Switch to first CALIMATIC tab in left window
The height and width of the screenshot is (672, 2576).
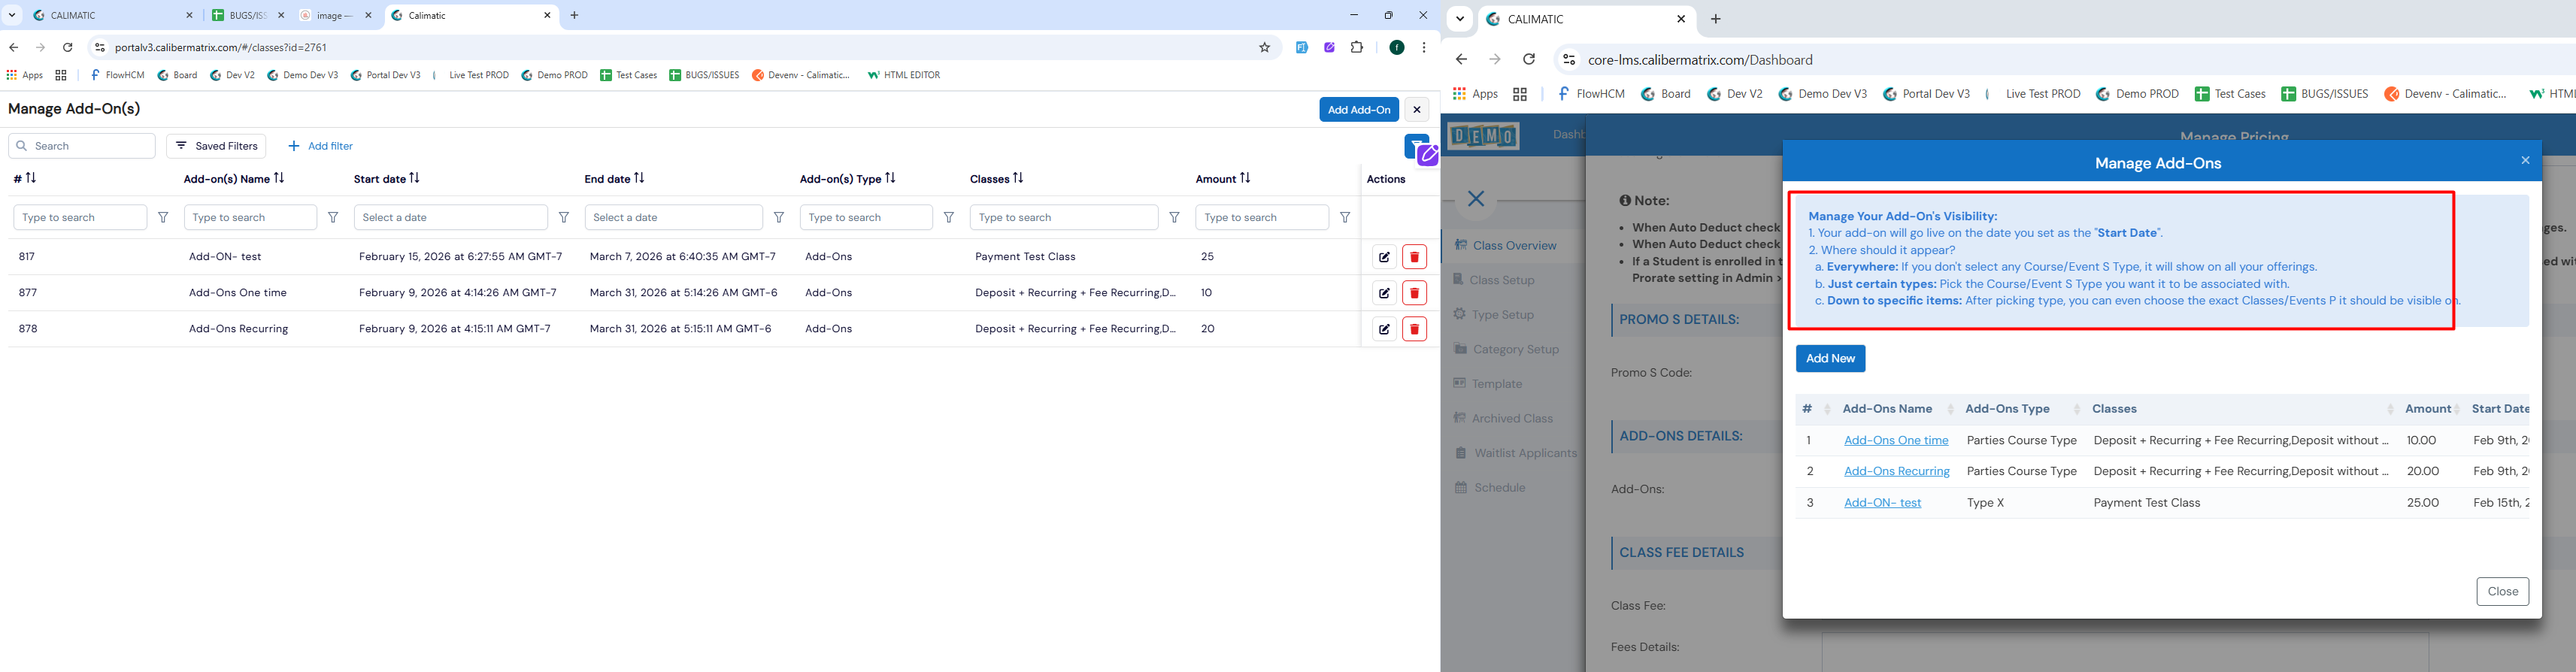113,16
